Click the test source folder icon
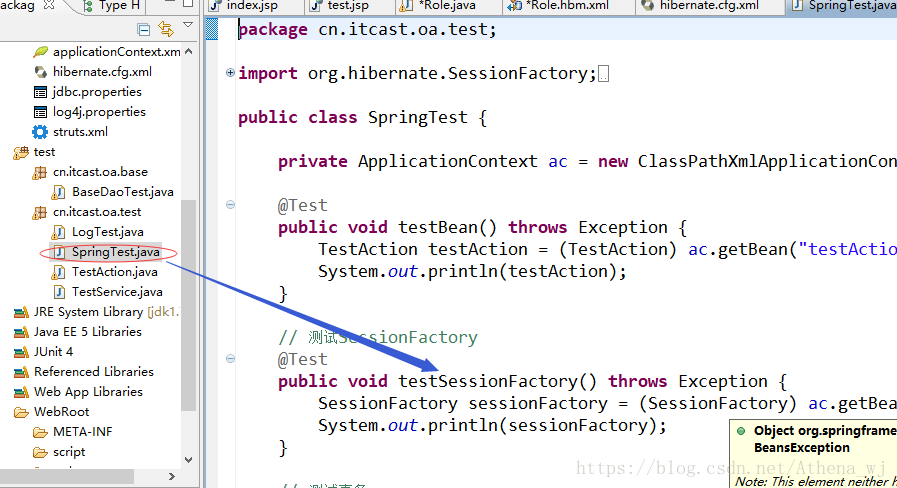897x488 pixels. point(21,152)
